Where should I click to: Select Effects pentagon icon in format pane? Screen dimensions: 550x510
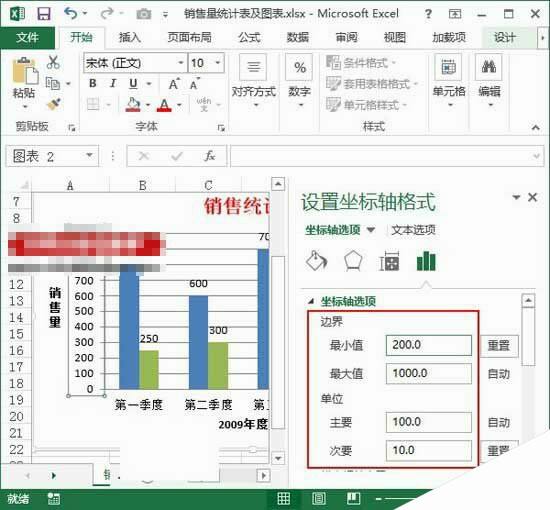tap(353, 261)
